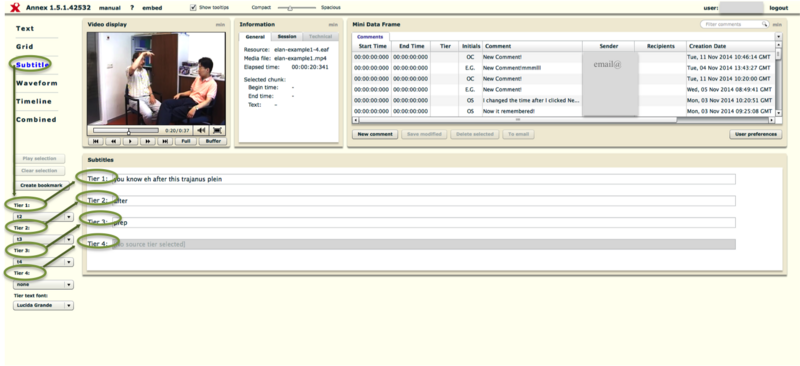Jump to the end of the video

click(x=165, y=141)
